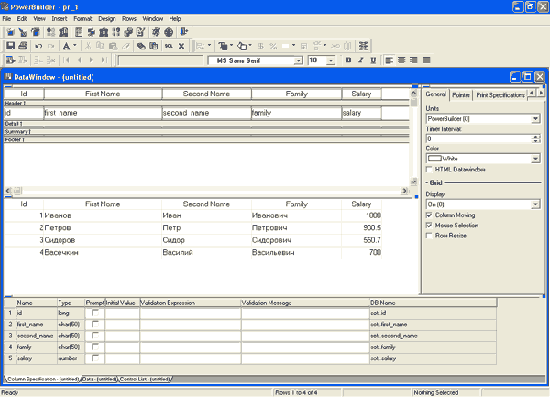Go to the last row with navigation arrow
The image size is (550, 397).
104,60
